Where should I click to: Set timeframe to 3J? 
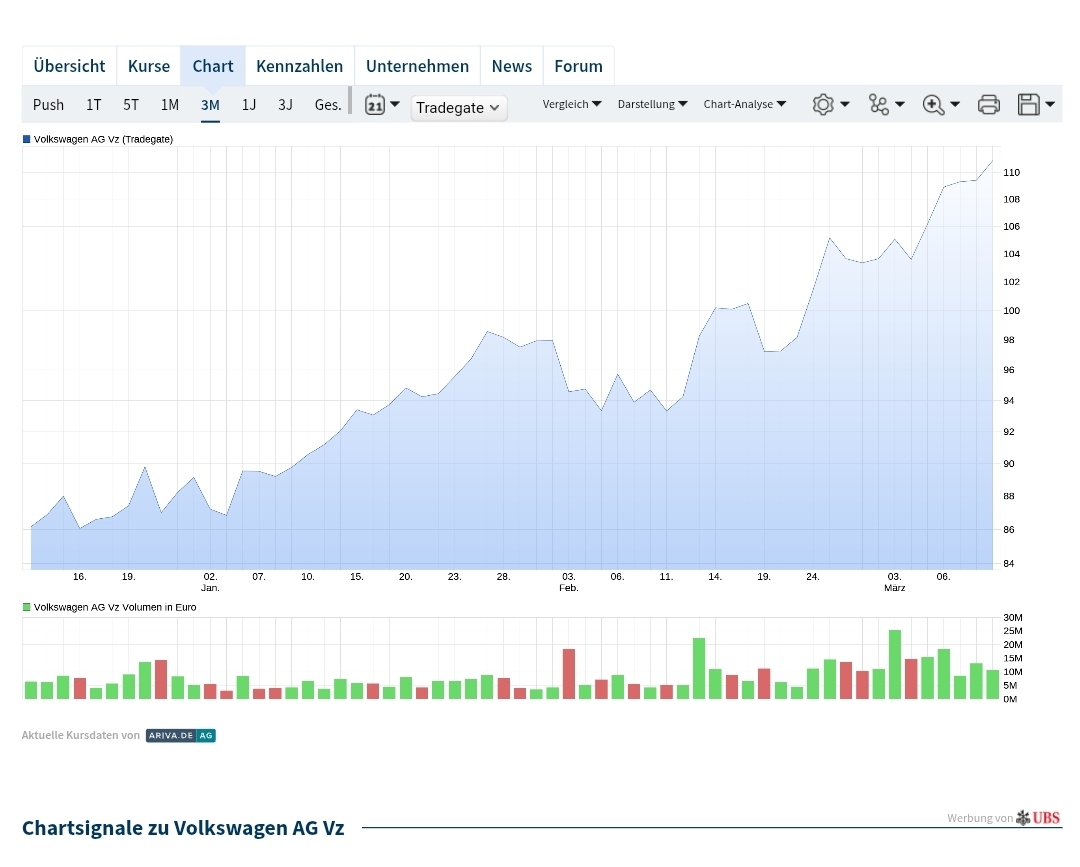tap(285, 105)
